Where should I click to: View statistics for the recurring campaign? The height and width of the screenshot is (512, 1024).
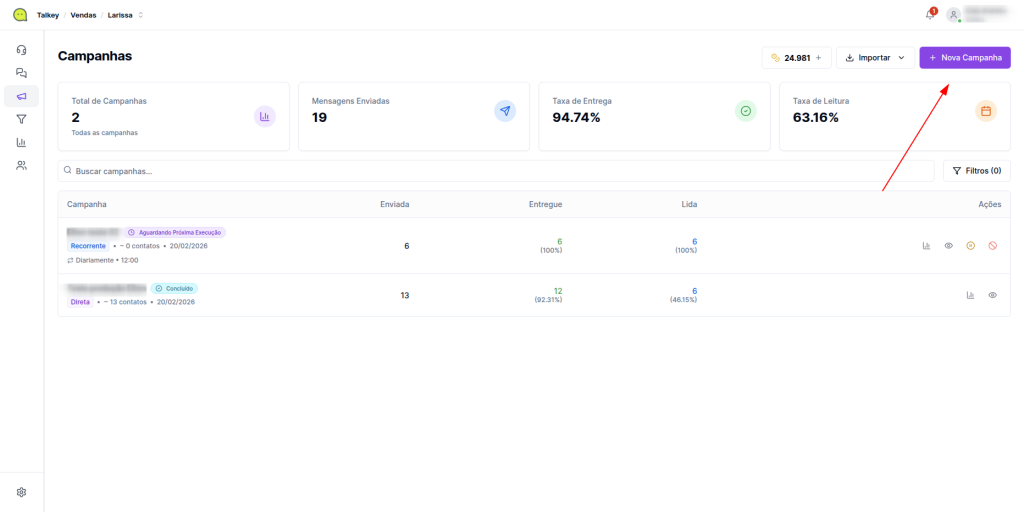coord(926,245)
